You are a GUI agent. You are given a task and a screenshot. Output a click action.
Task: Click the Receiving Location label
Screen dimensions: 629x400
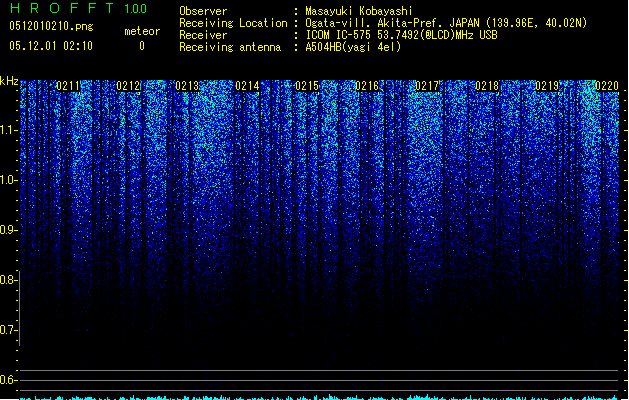click(233, 23)
